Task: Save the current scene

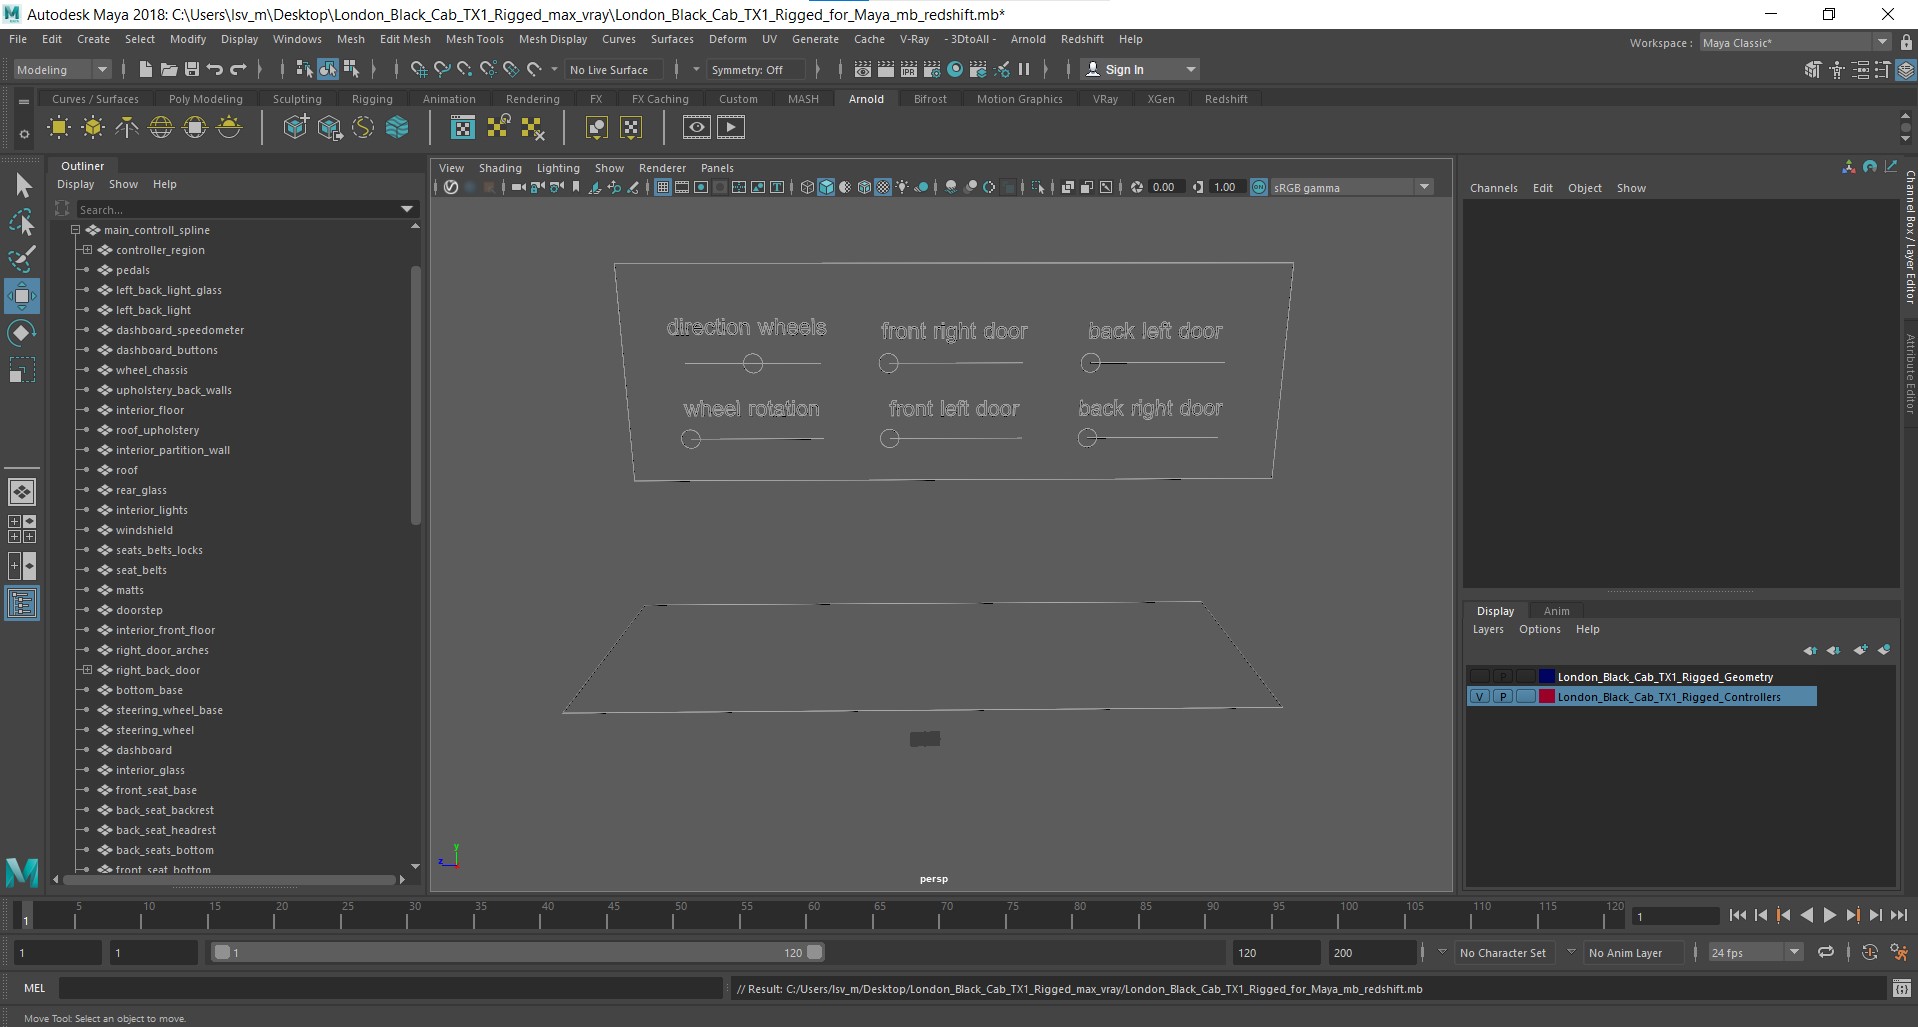Action: click(191, 69)
